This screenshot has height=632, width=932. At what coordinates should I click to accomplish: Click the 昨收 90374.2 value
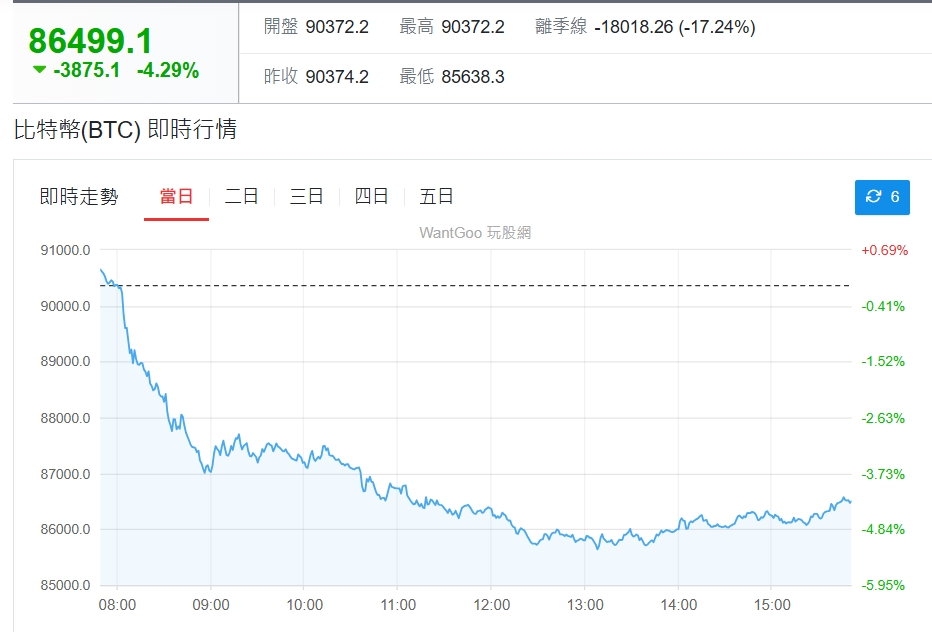pos(337,76)
